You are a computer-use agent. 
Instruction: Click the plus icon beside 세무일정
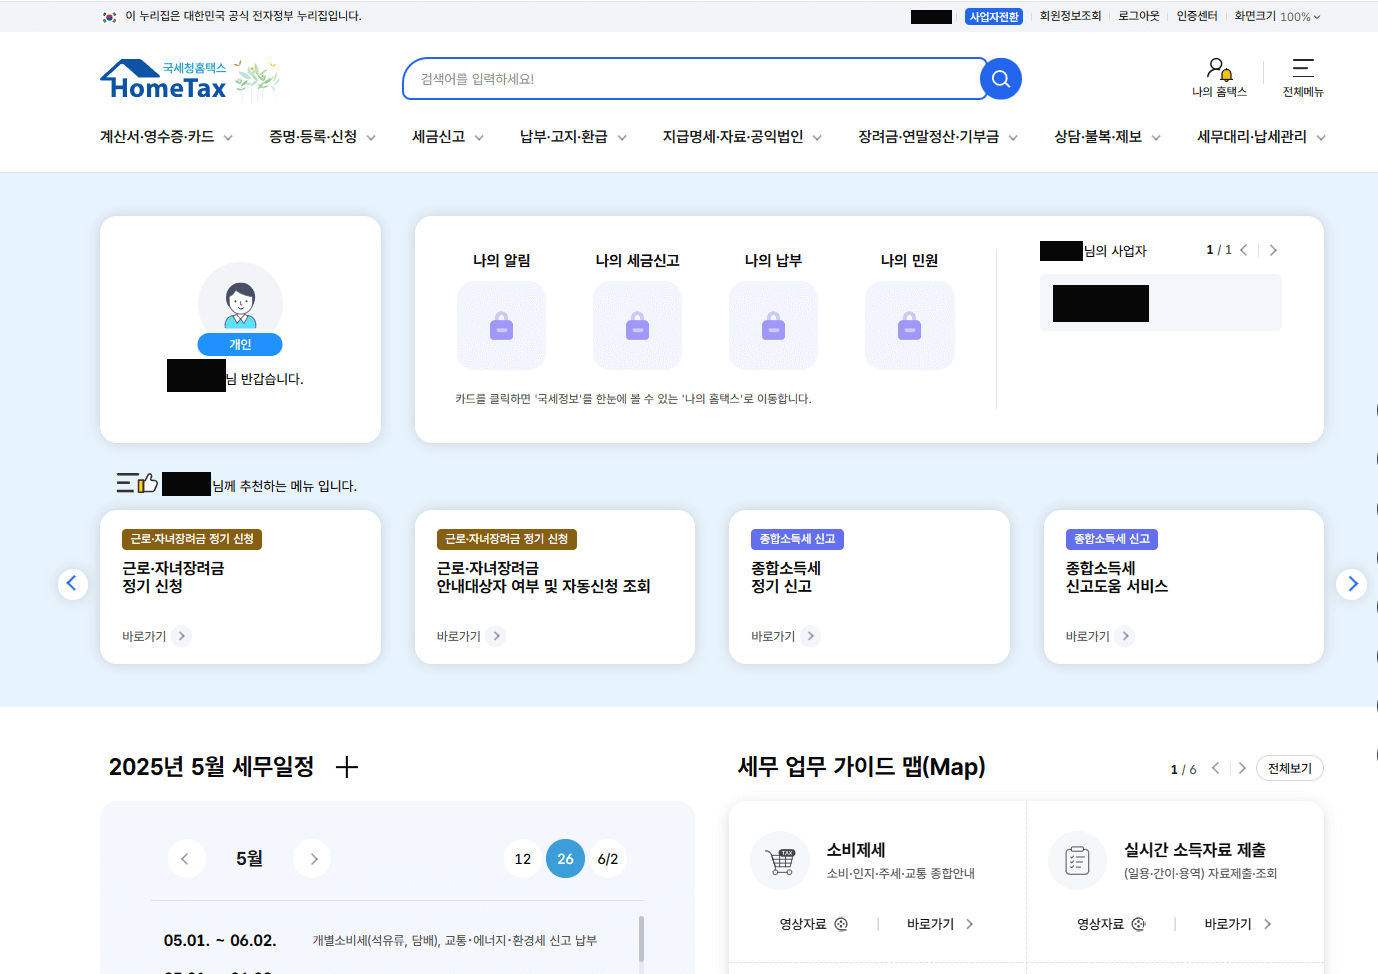pos(347,767)
